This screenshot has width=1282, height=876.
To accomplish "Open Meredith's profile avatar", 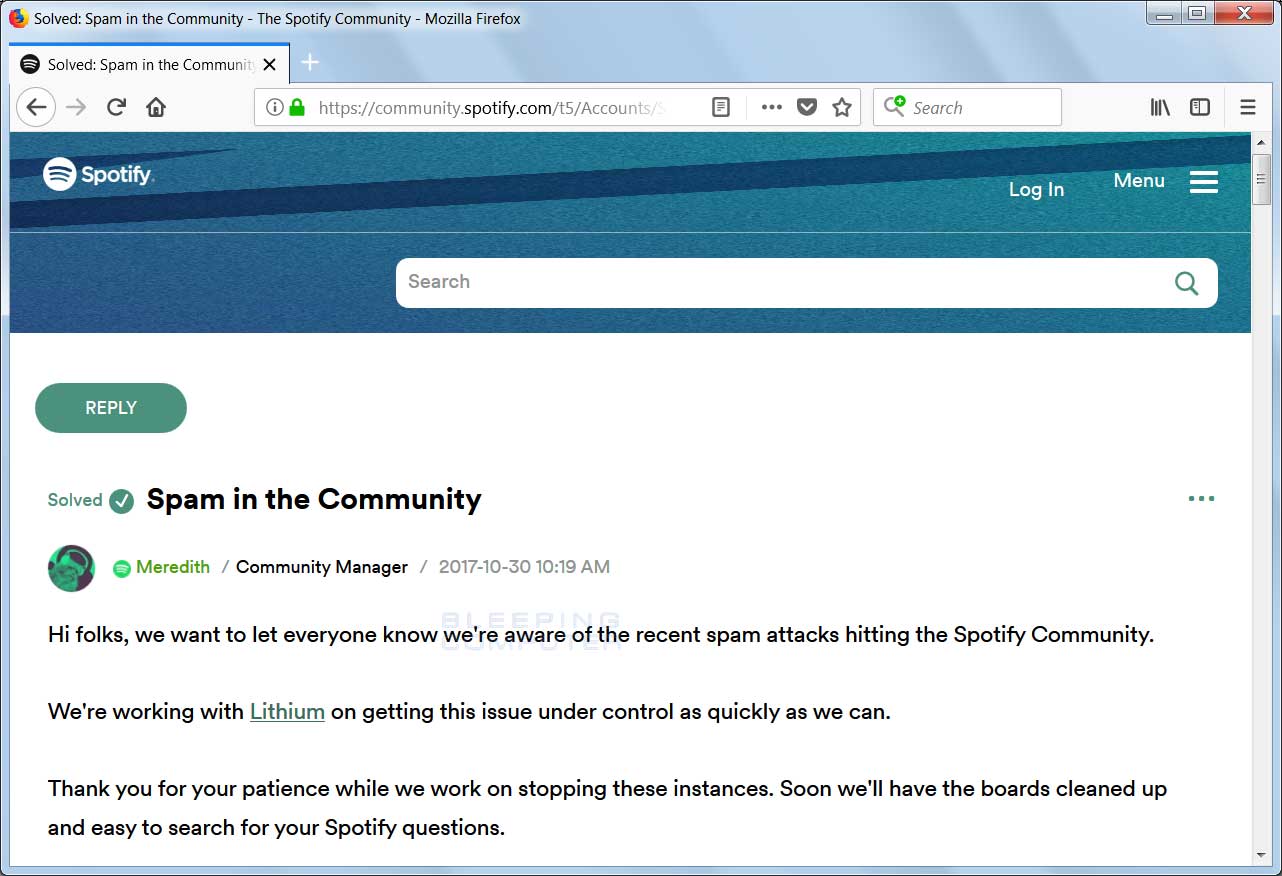I will [x=71, y=568].
